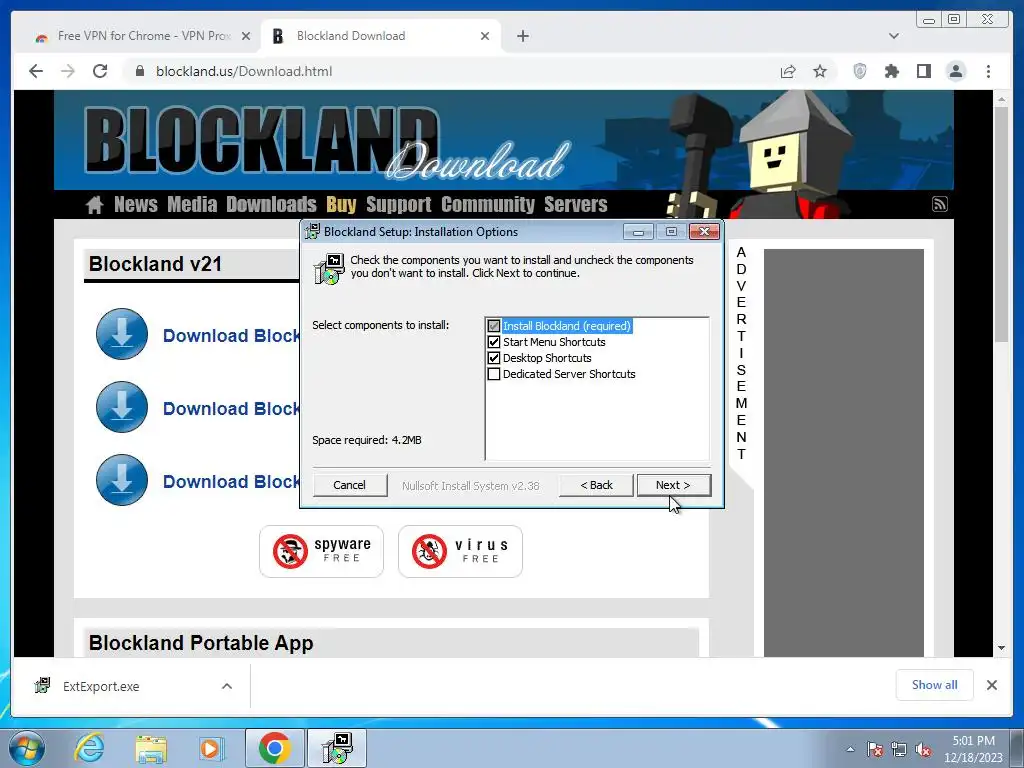Screen dimensions: 1024x768
Task: Click the first blue download arrow icon
Action: pyautogui.click(x=122, y=334)
